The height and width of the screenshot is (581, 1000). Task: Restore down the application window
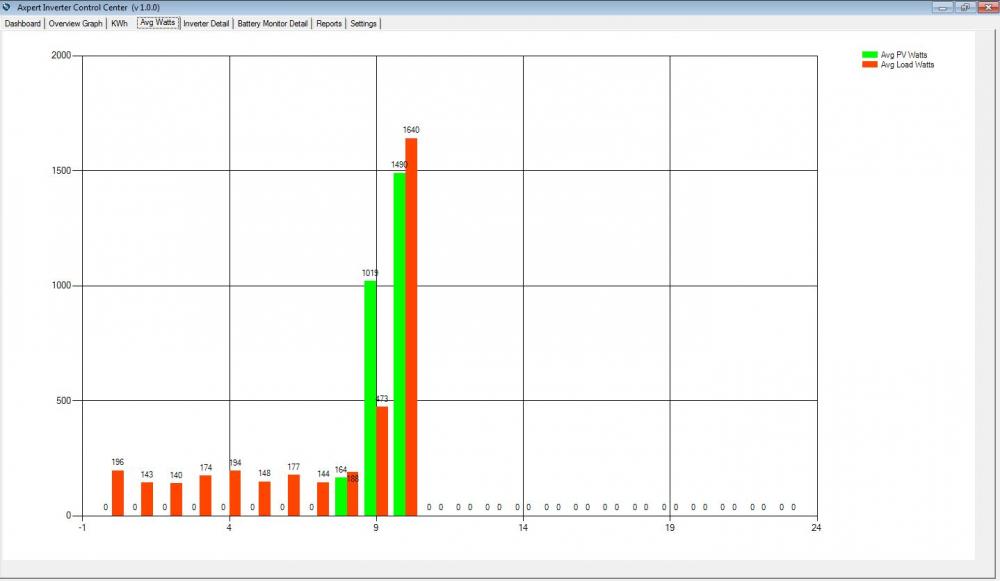(x=966, y=7)
